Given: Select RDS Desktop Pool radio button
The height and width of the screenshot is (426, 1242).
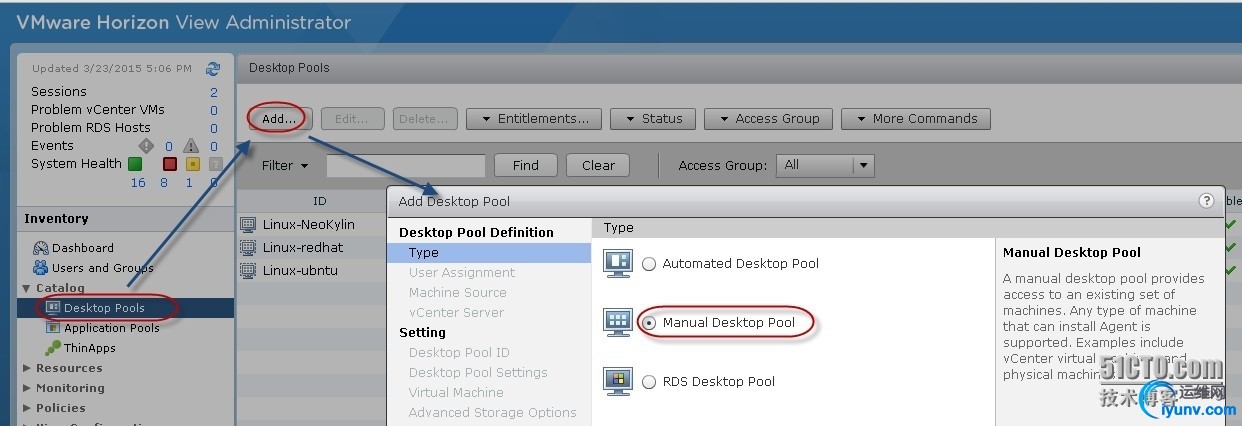Looking at the screenshot, I should point(649,382).
